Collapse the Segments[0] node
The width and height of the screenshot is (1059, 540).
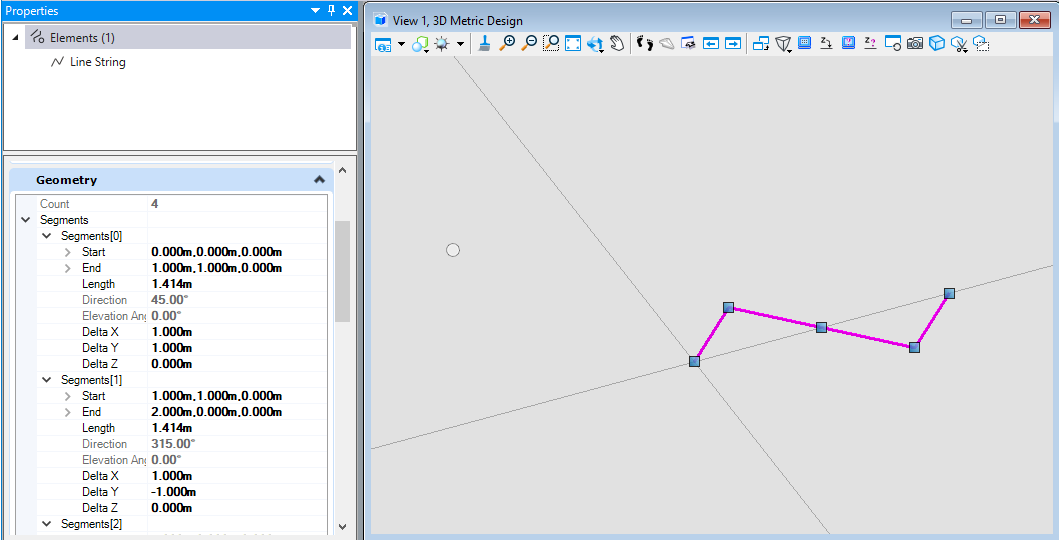(47, 236)
